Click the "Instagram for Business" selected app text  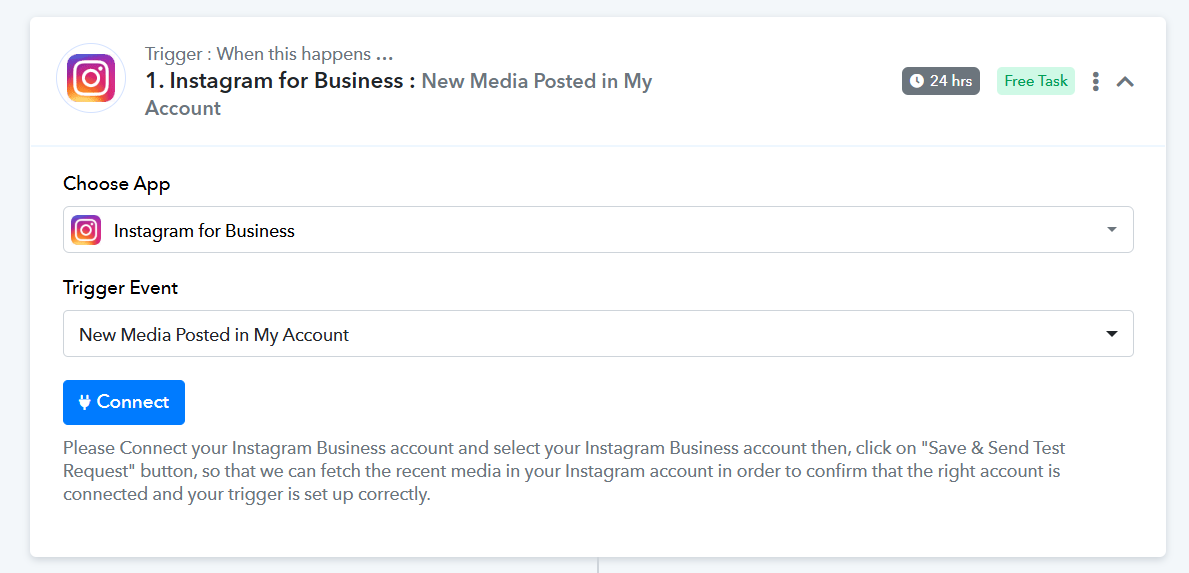tap(204, 231)
